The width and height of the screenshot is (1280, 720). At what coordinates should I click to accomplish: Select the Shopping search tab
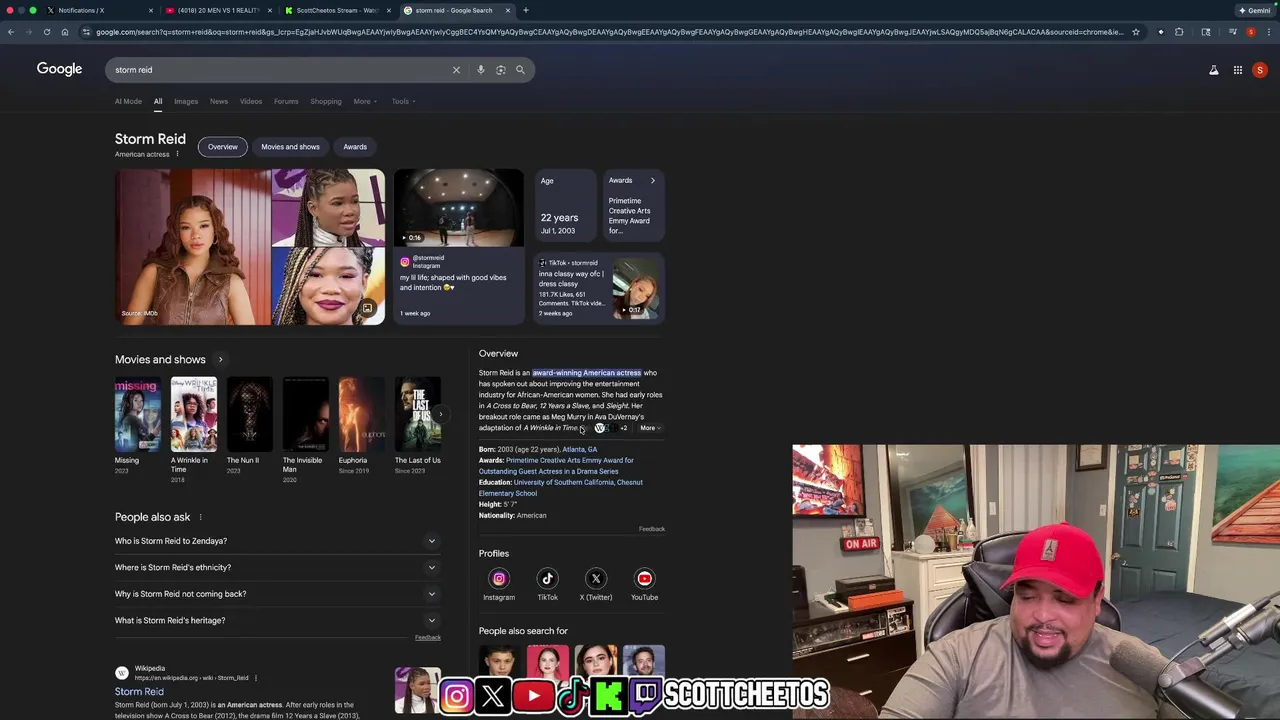pyautogui.click(x=326, y=101)
